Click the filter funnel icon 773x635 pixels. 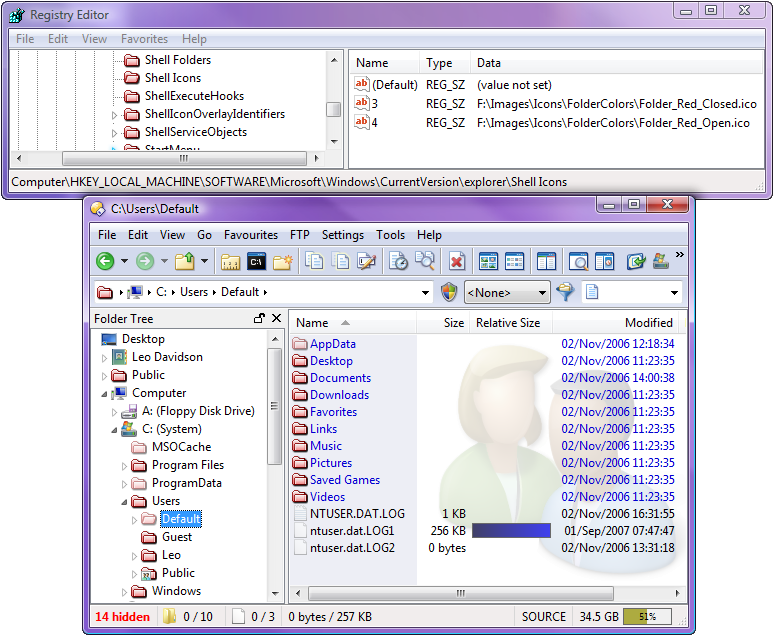[565, 292]
